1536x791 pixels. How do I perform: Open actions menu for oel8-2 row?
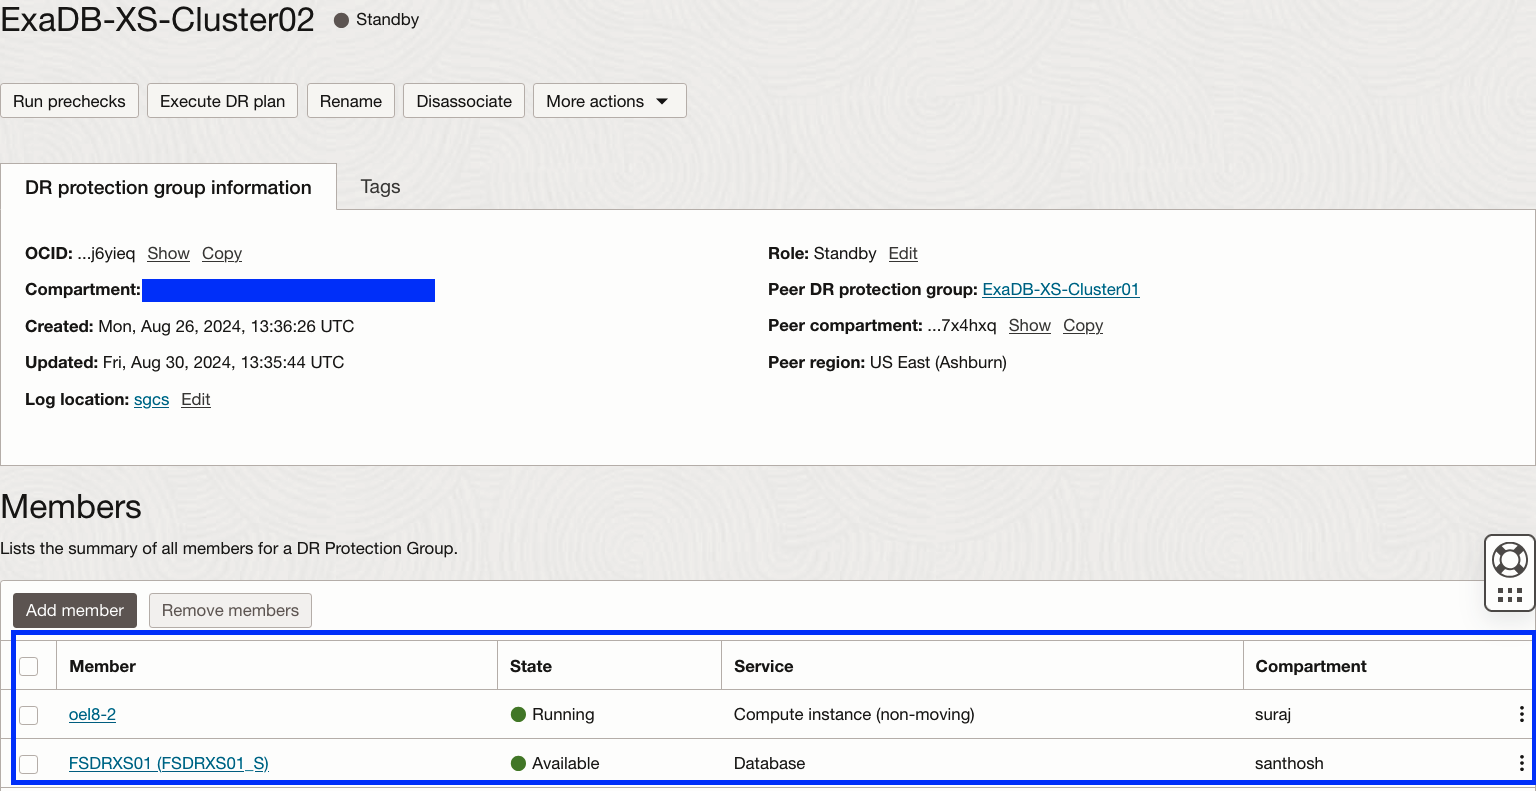pos(1521,714)
